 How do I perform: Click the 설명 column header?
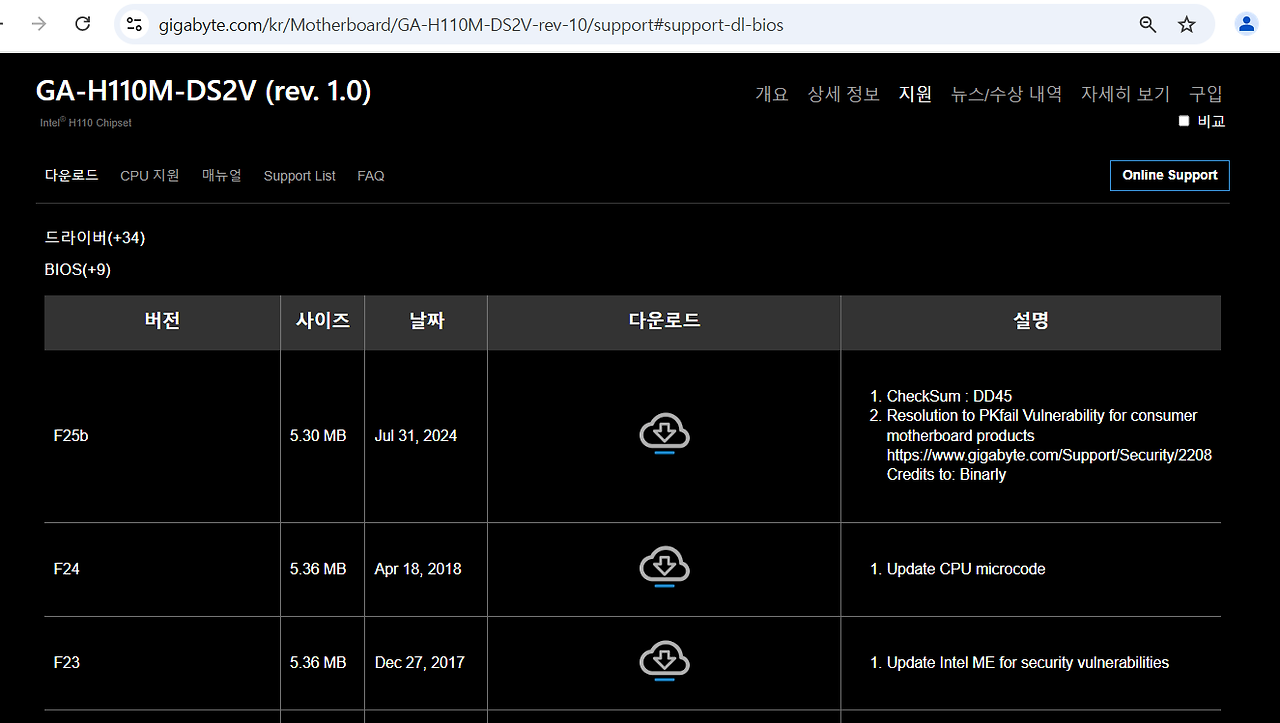(x=1031, y=321)
